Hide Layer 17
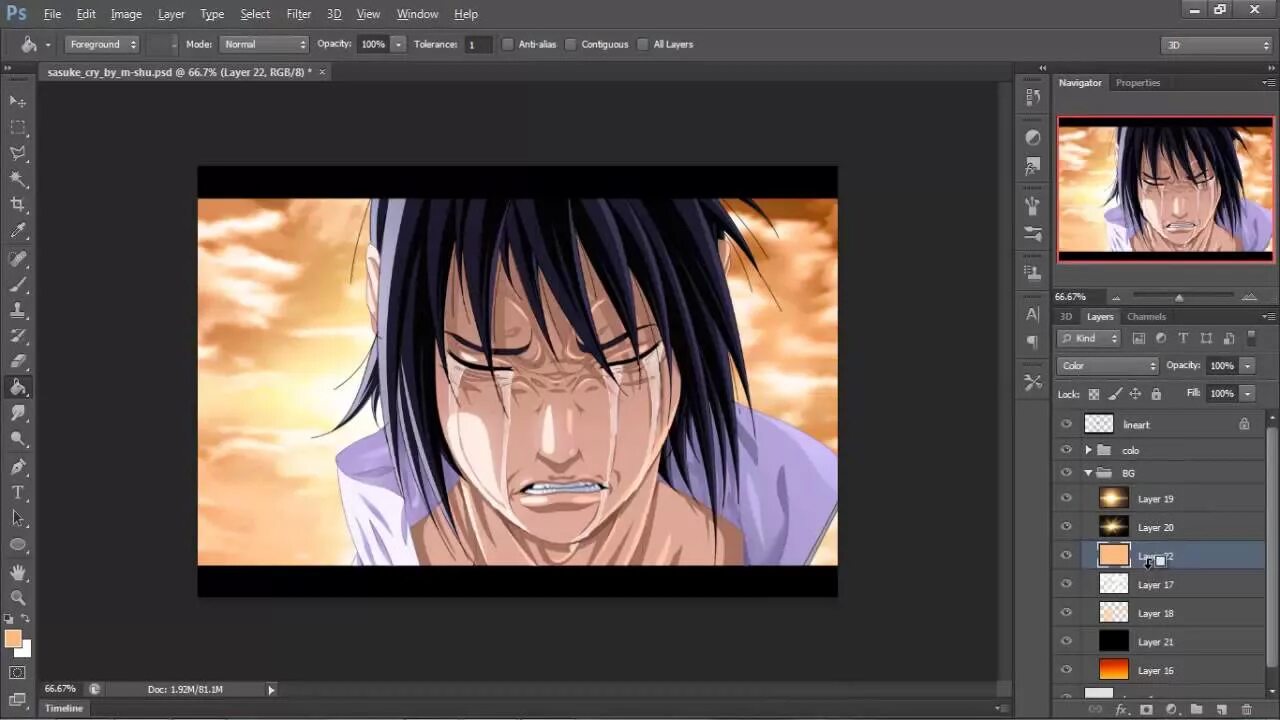The height and width of the screenshot is (720, 1280). [x=1066, y=584]
